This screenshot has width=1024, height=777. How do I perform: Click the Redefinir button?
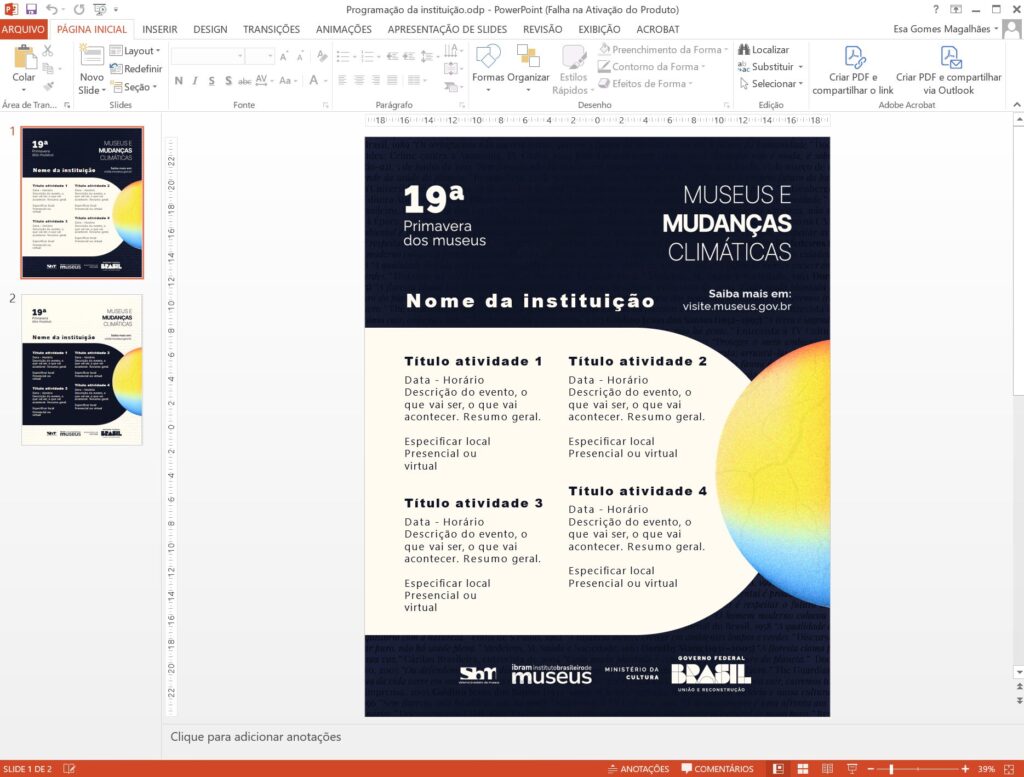click(135, 69)
